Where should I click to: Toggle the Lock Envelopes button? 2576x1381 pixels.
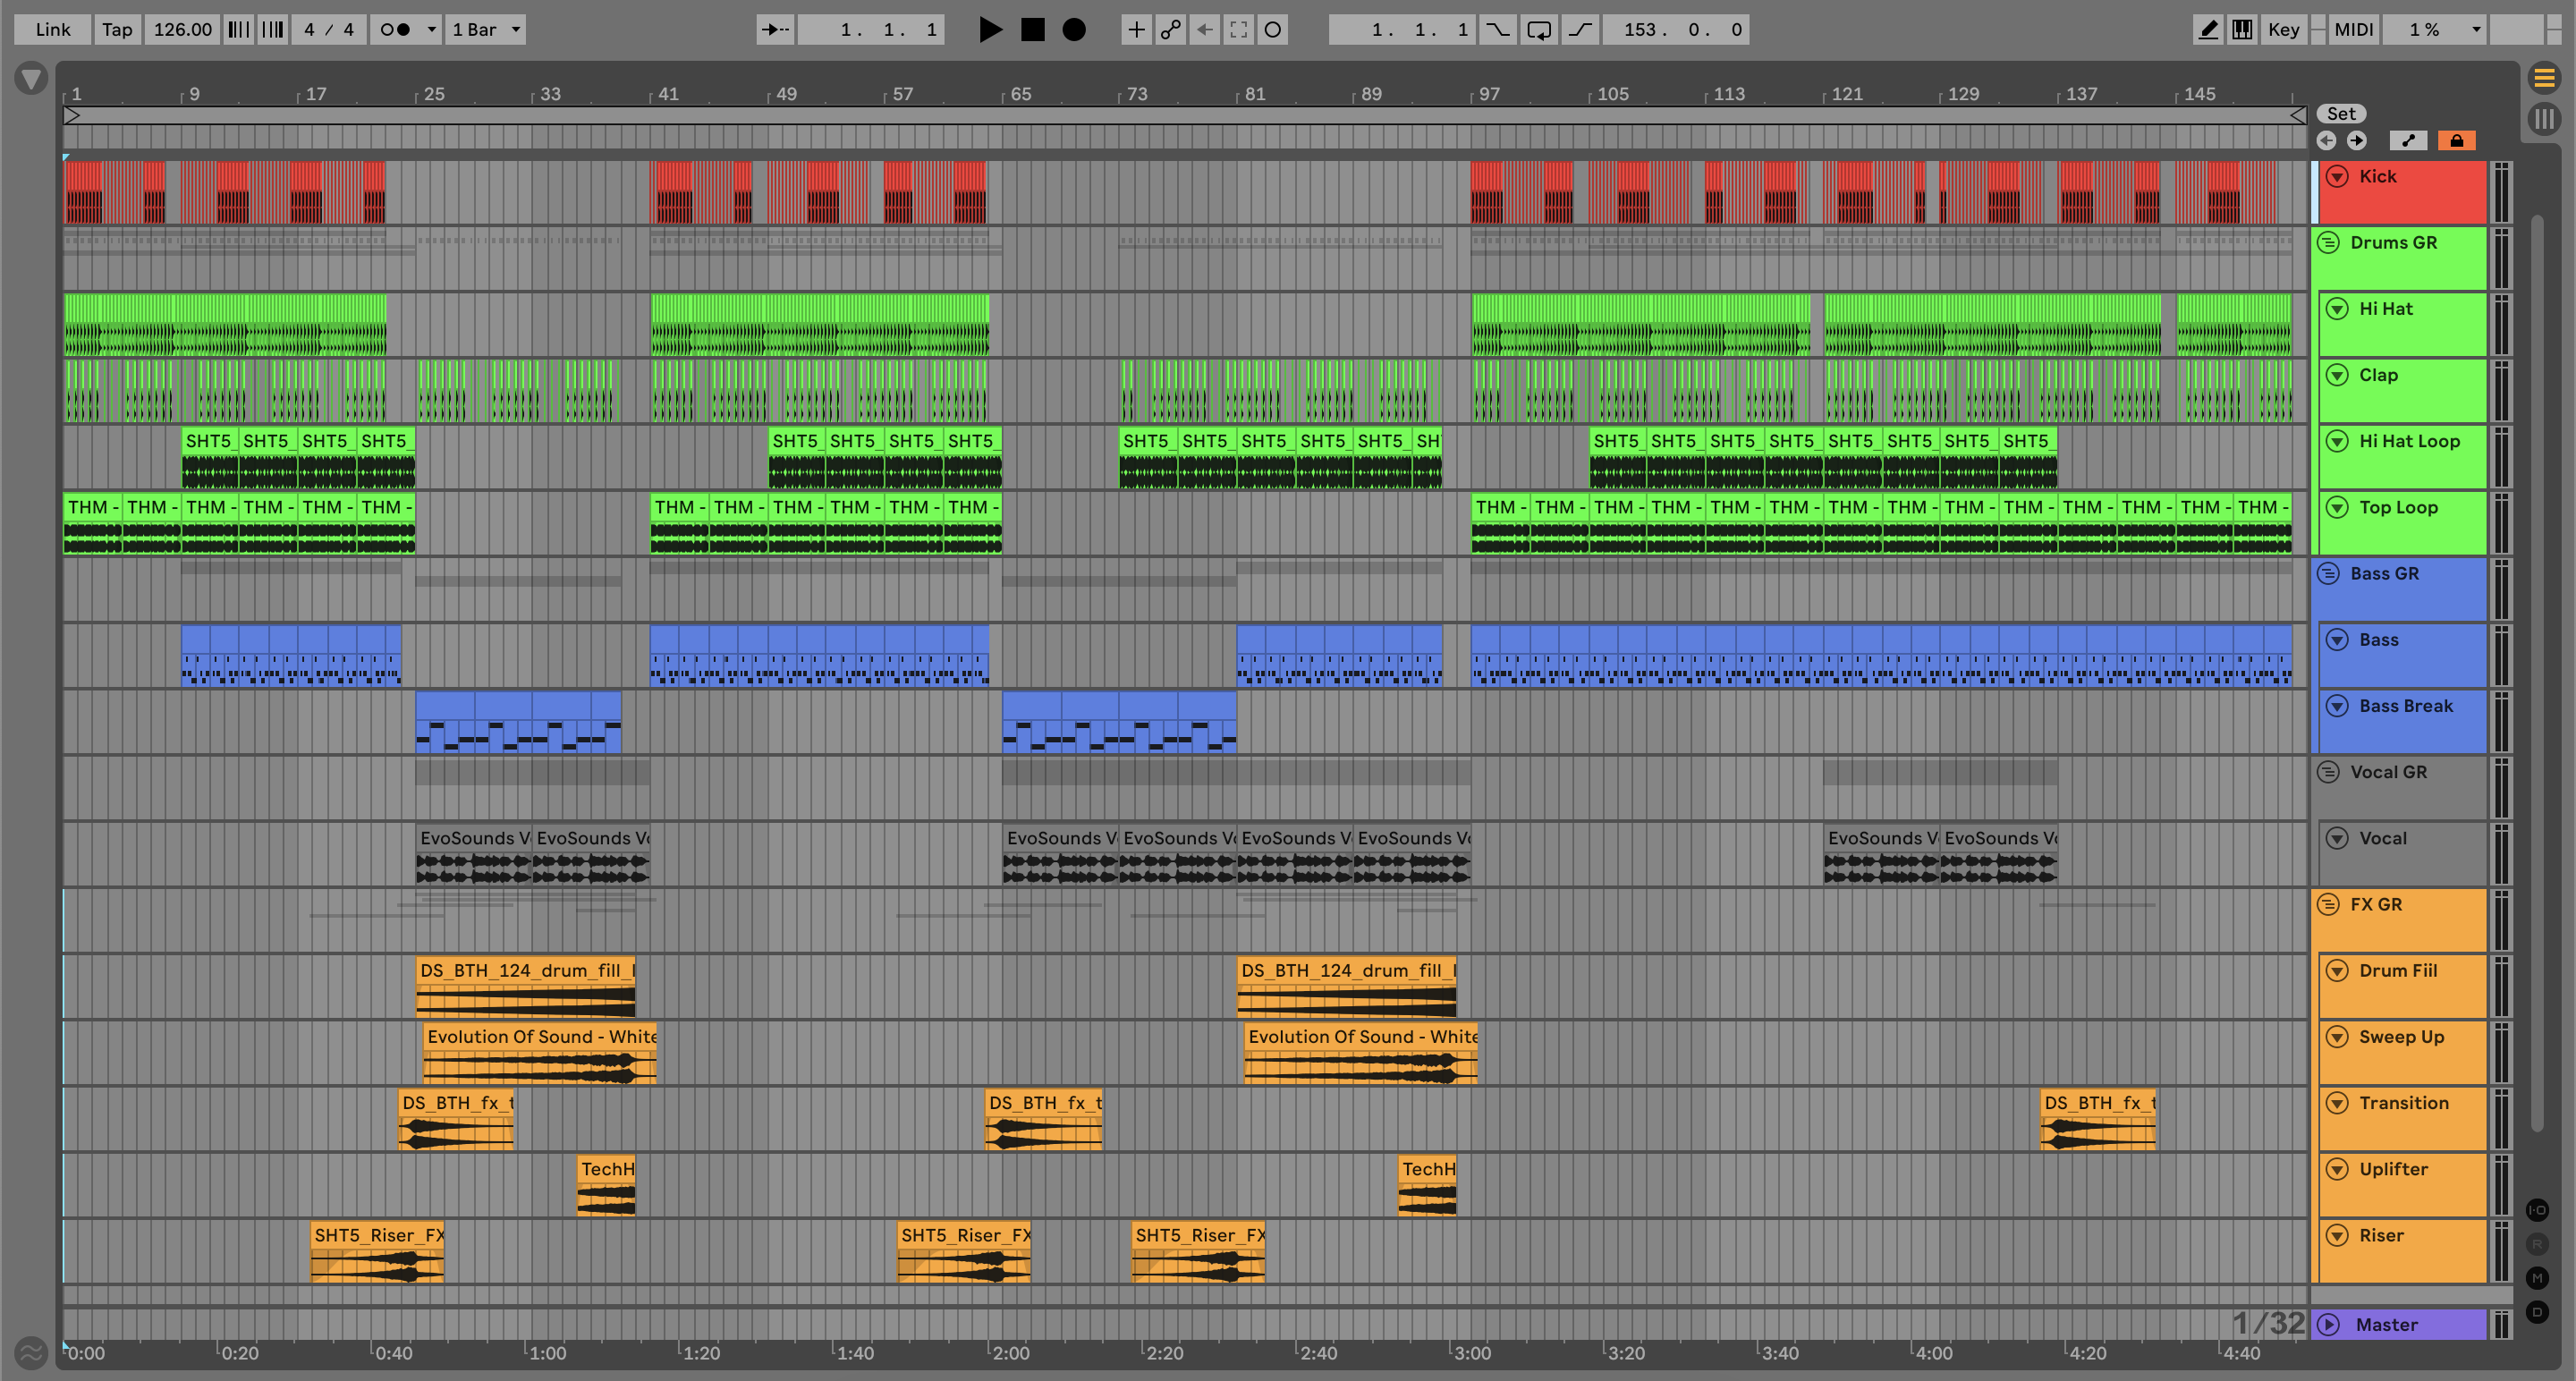click(x=2456, y=140)
